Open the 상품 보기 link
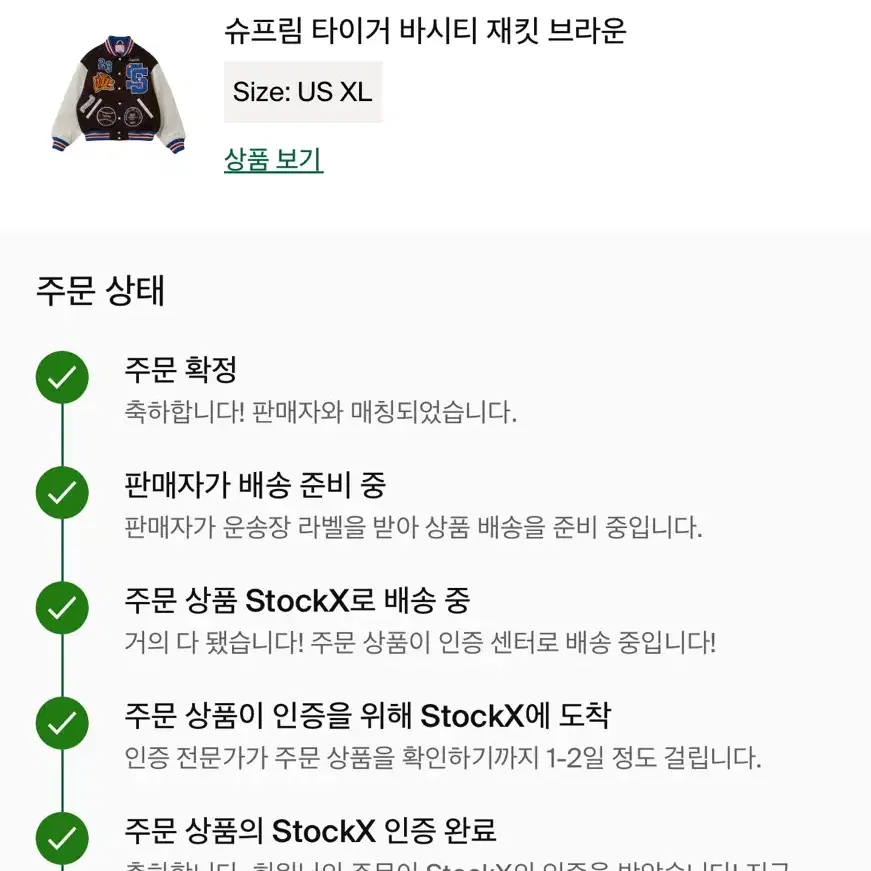The height and width of the screenshot is (871, 871). tap(273, 160)
